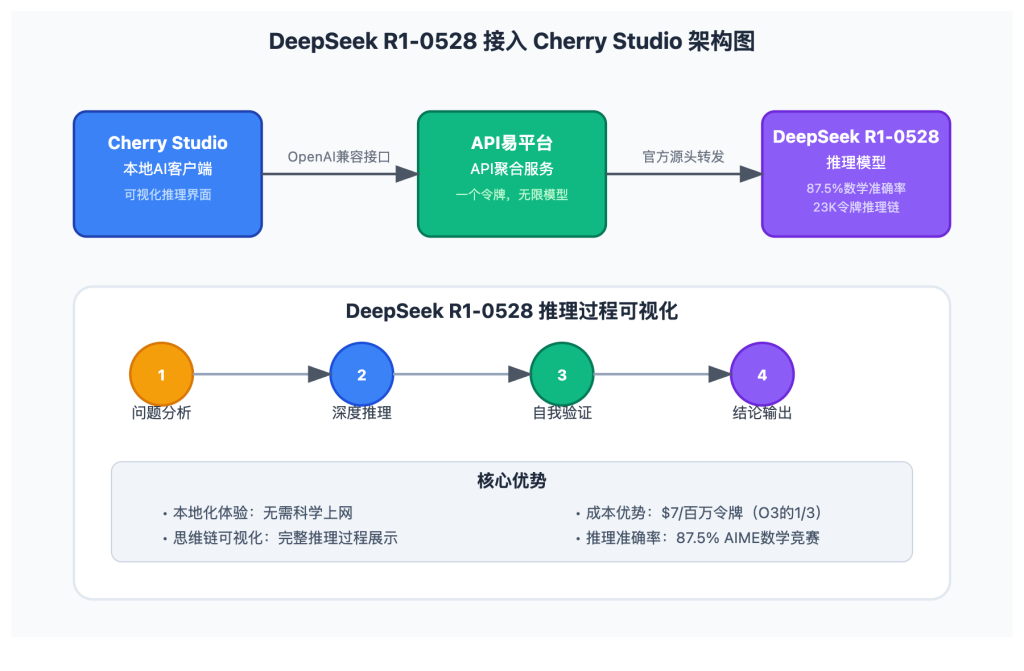1024x671 pixels.
Task: Select step 4 结论输出 circle
Action: click(762, 375)
